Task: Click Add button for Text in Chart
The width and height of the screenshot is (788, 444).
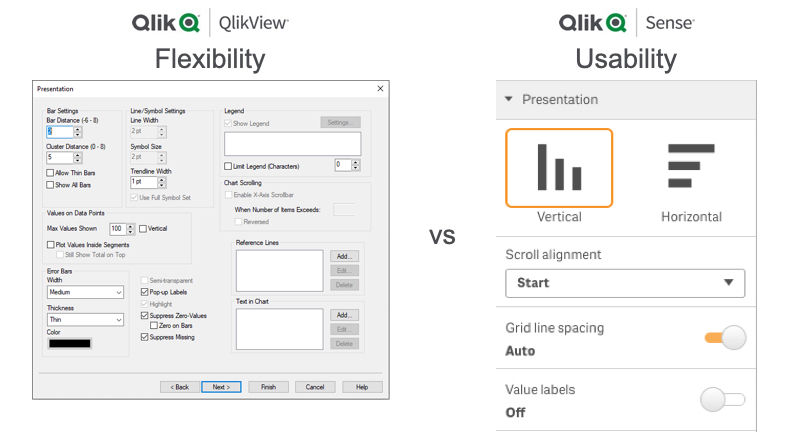Action: tap(344, 315)
